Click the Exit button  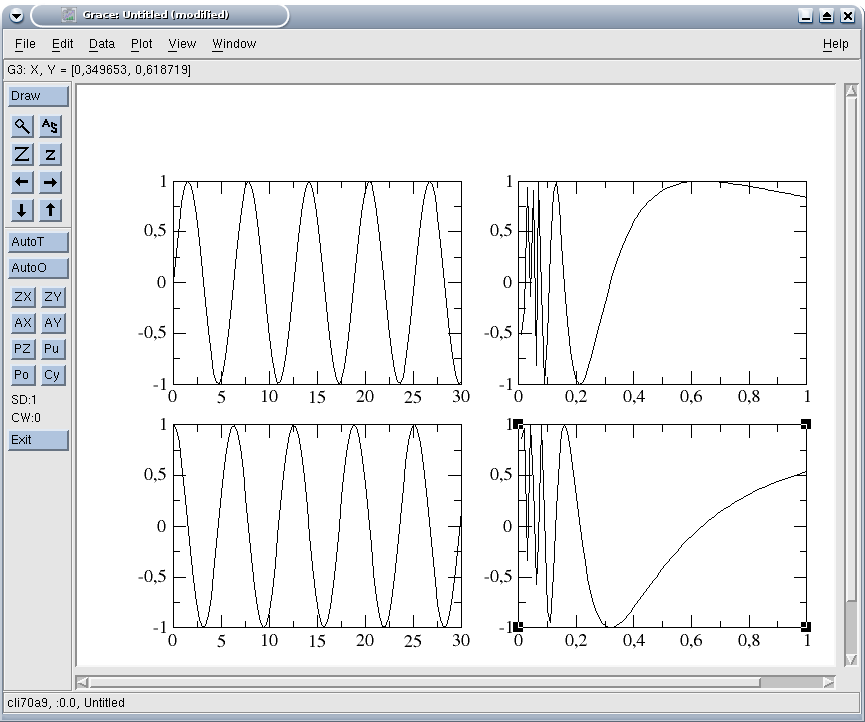click(38, 440)
